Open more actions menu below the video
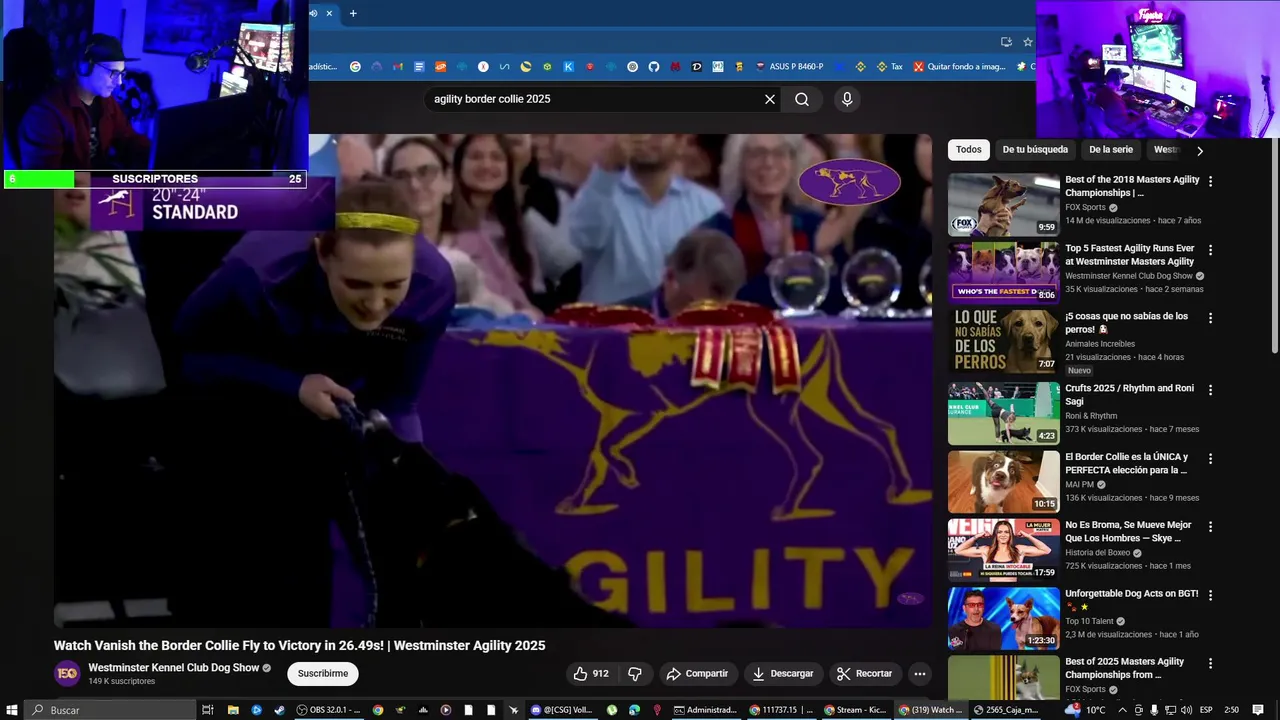 tap(920, 674)
